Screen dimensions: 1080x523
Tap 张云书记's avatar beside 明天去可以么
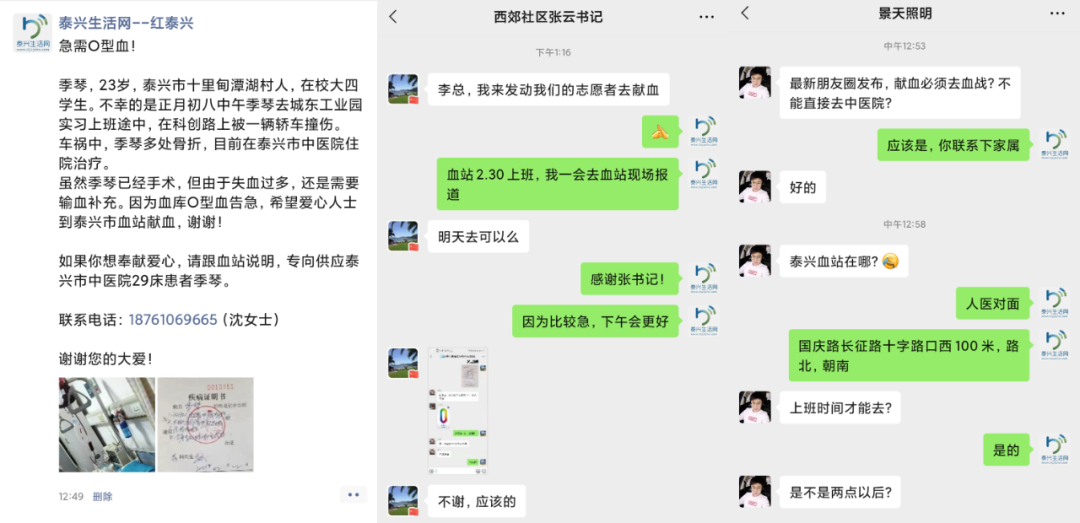click(403, 236)
